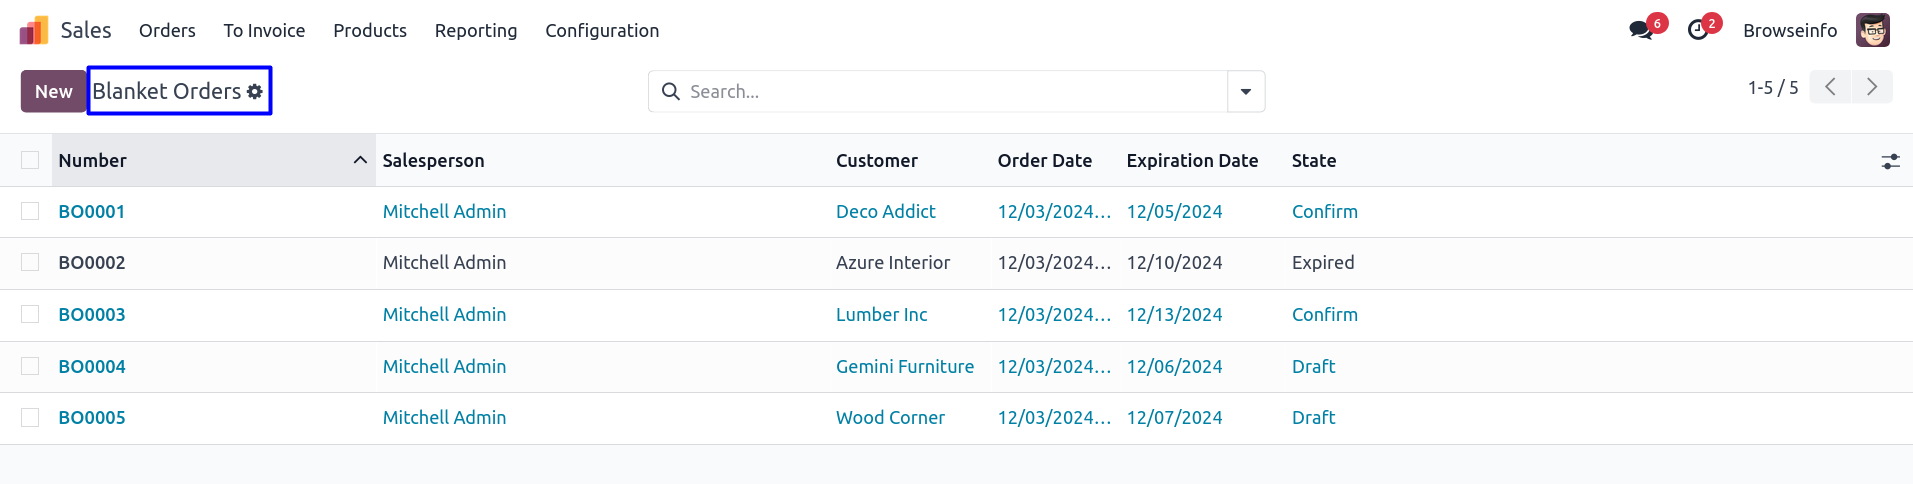This screenshot has width=1913, height=484.
Task: Go to the previous page arrow
Action: pyautogui.click(x=1830, y=87)
